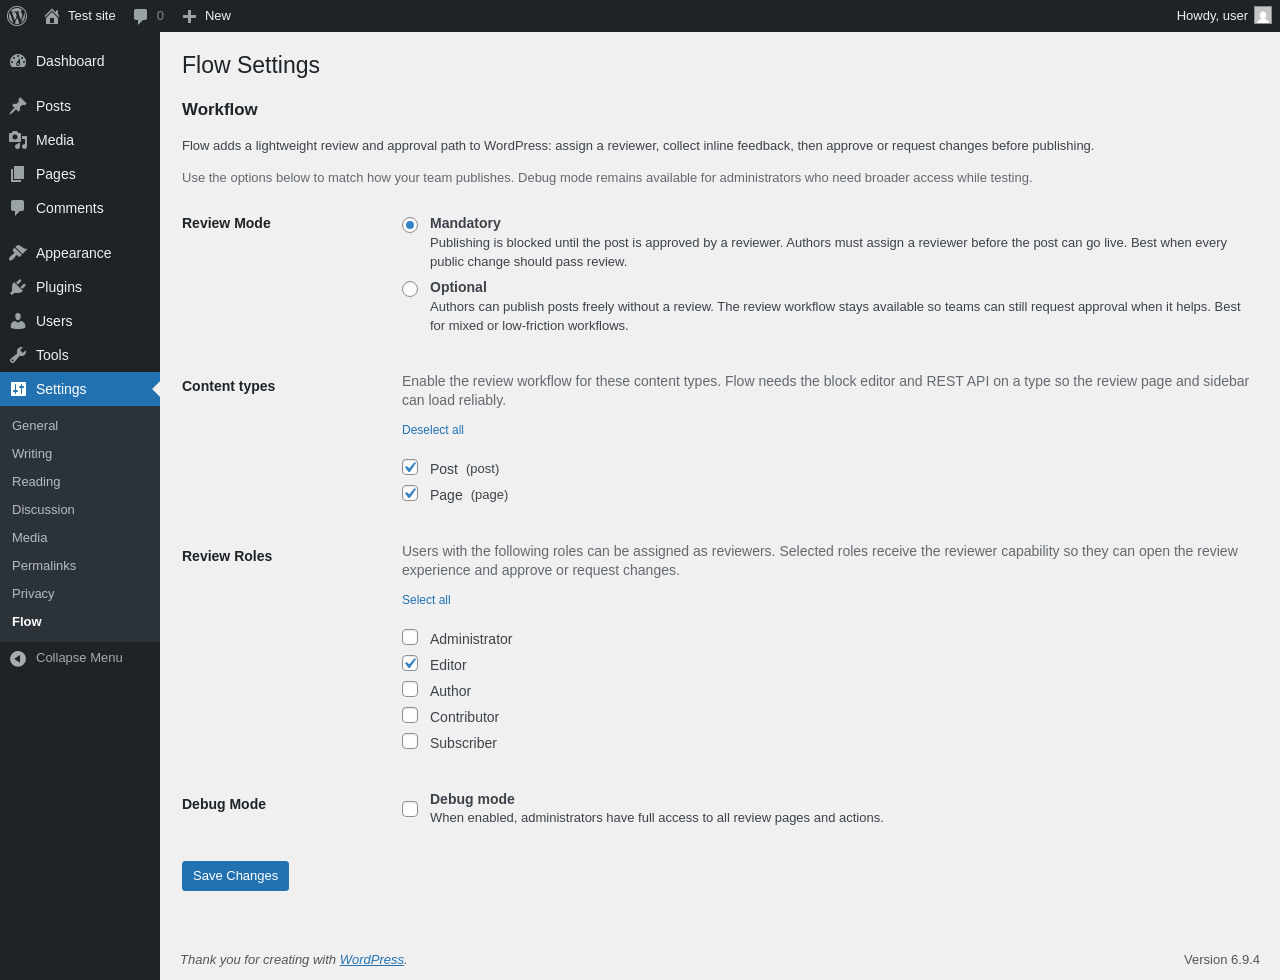Go to the Users menu
This screenshot has height=980, width=1280.
[54, 321]
